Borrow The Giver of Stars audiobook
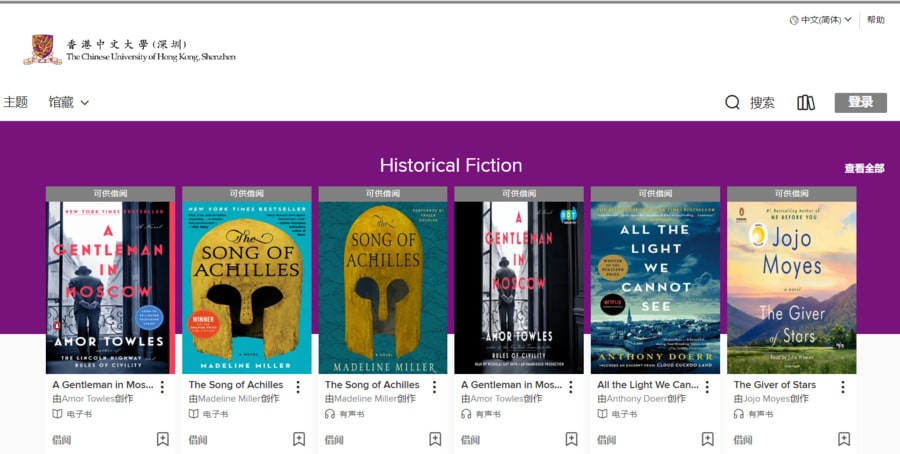The height and width of the screenshot is (454, 900). tap(743, 440)
